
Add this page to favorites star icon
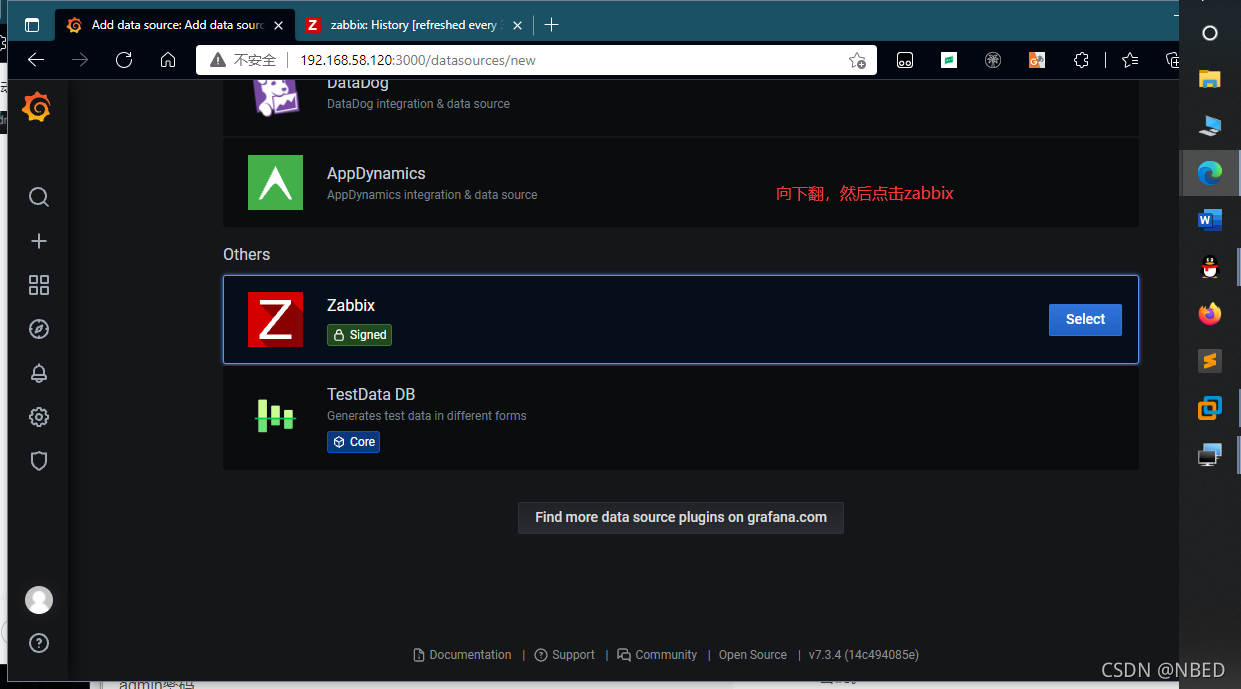[857, 60]
